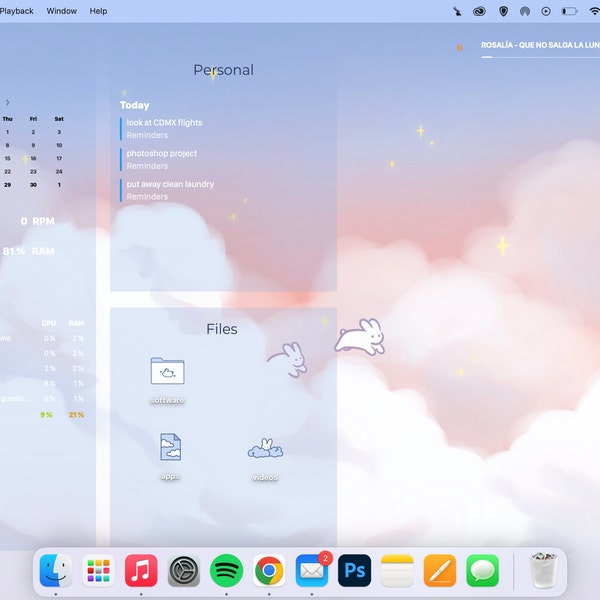The height and width of the screenshot is (600, 600).
Task: Launch Photoshop from the Dock
Action: pyautogui.click(x=354, y=571)
